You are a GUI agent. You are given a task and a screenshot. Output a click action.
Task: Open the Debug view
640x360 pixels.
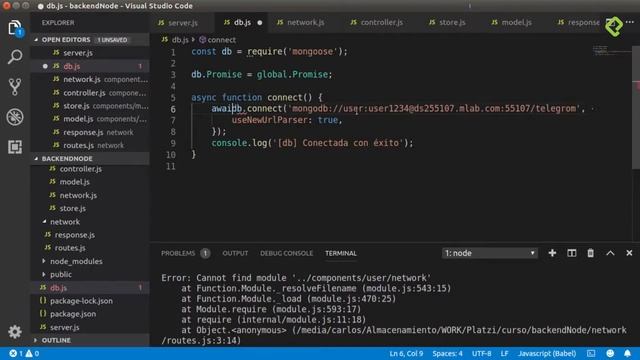(15, 117)
